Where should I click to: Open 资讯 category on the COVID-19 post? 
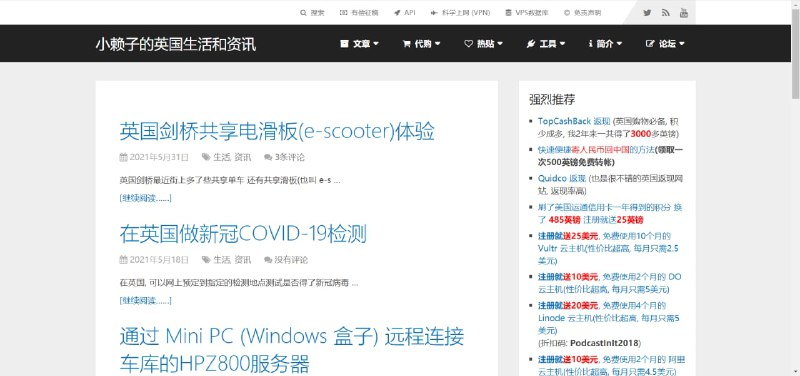pyautogui.click(x=242, y=260)
